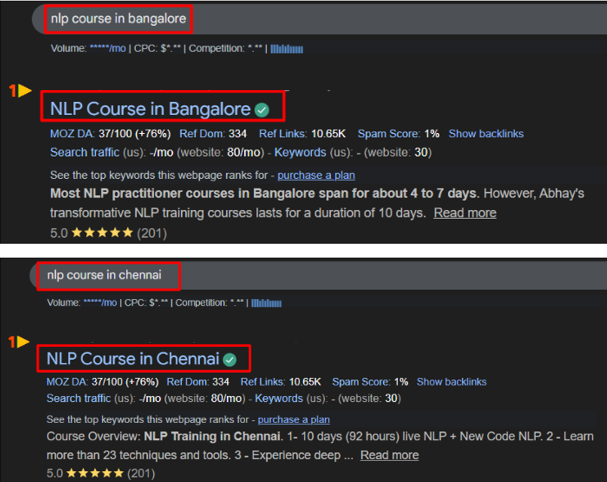This screenshot has height=482, width=607.
Task: Click the star rating under the Bangalore result
Action: [106, 233]
